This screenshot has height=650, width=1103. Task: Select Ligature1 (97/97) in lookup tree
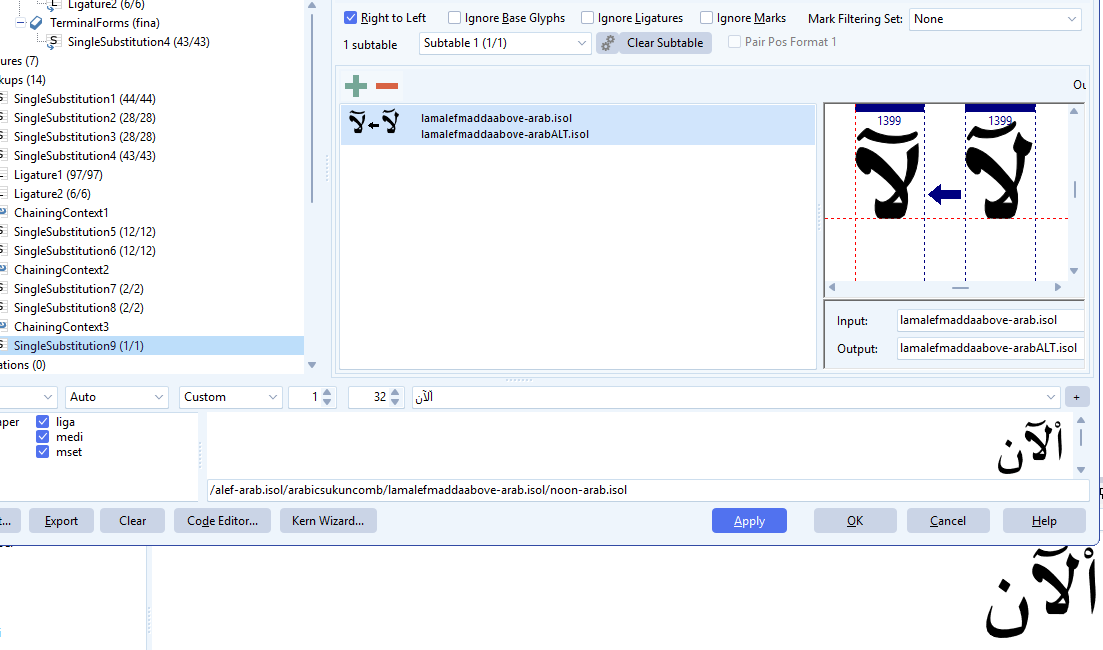coord(58,175)
